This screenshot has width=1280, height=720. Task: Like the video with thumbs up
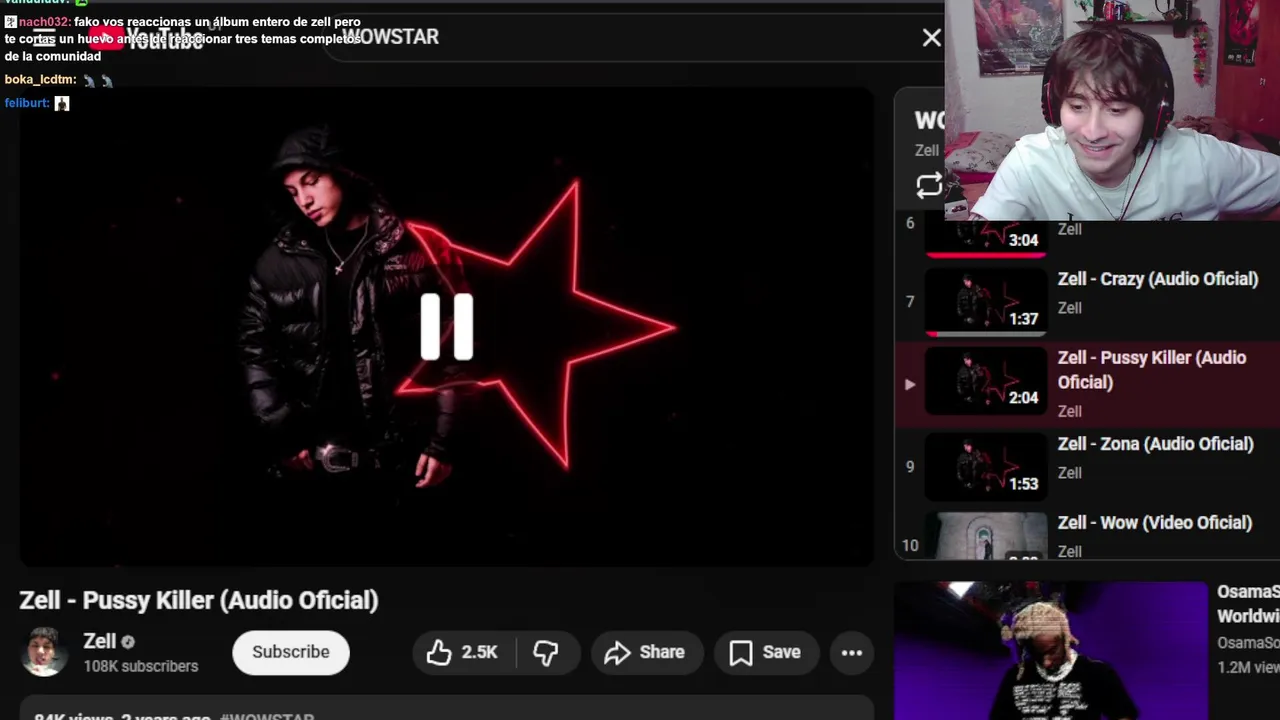pos(462,652)
